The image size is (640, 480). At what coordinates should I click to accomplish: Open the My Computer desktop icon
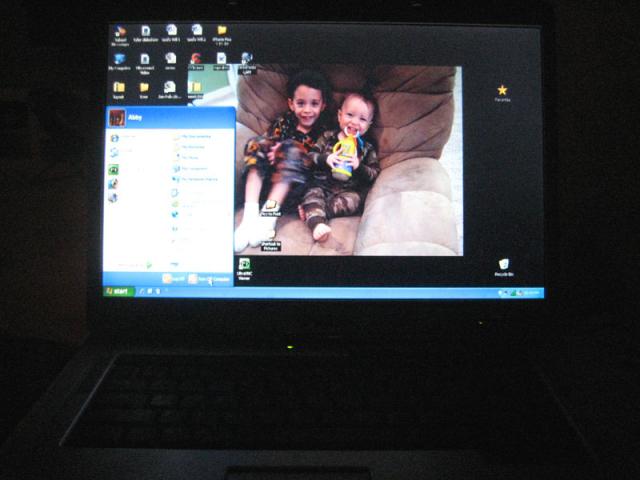(119, 60)
